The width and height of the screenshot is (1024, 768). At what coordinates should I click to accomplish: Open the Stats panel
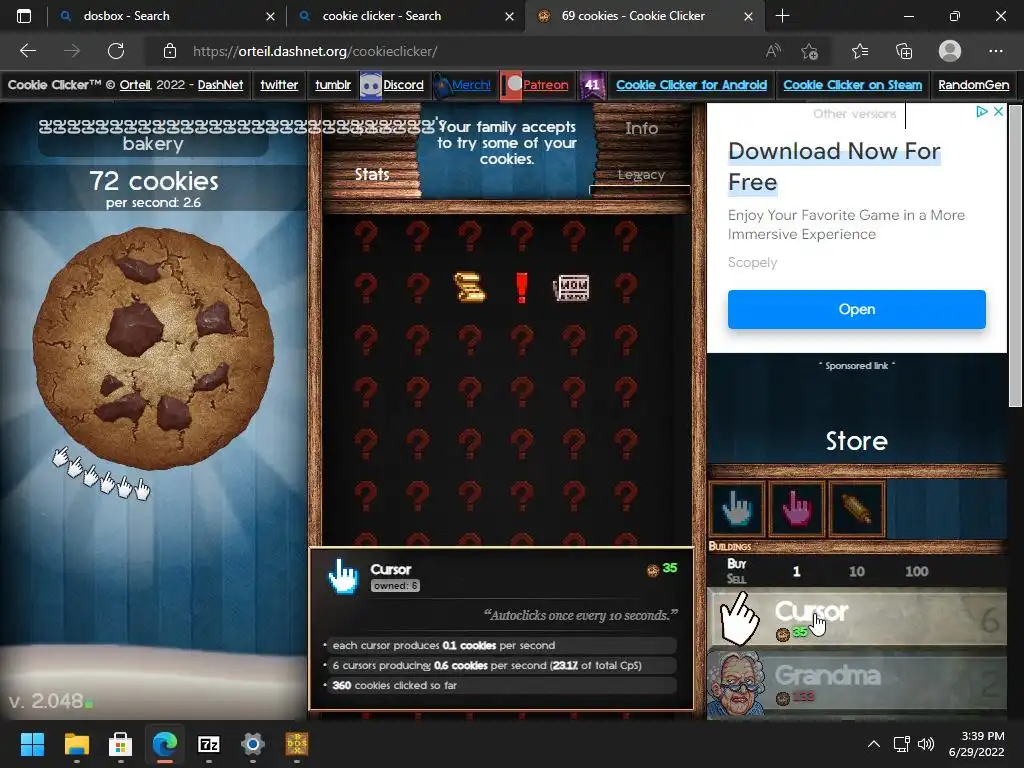pyautogui.click(x=372, y=174)
